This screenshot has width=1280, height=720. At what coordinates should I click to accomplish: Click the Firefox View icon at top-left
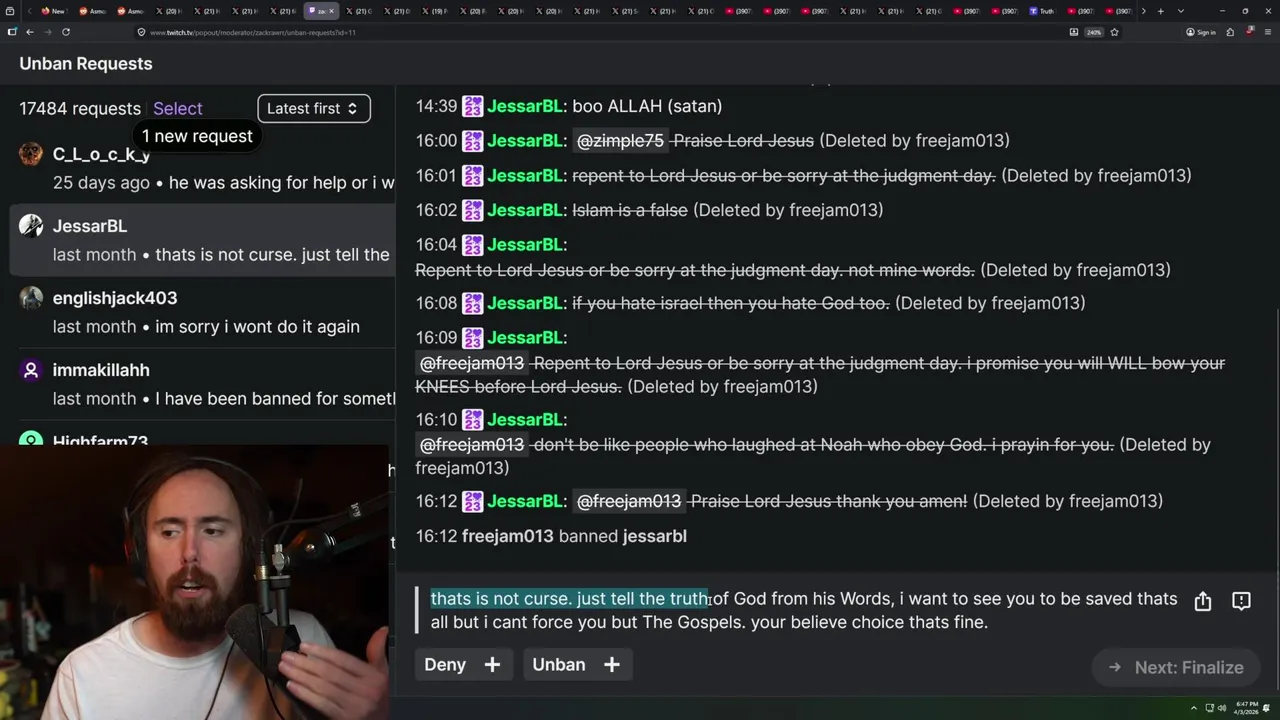pos(11,11)
